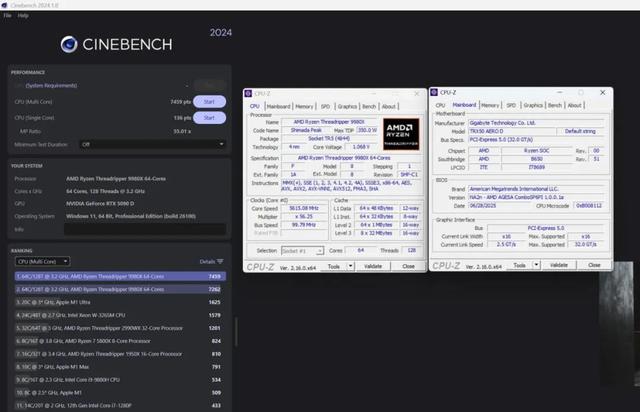
Task: Click the Details link in Ranking
Action: 207,261
